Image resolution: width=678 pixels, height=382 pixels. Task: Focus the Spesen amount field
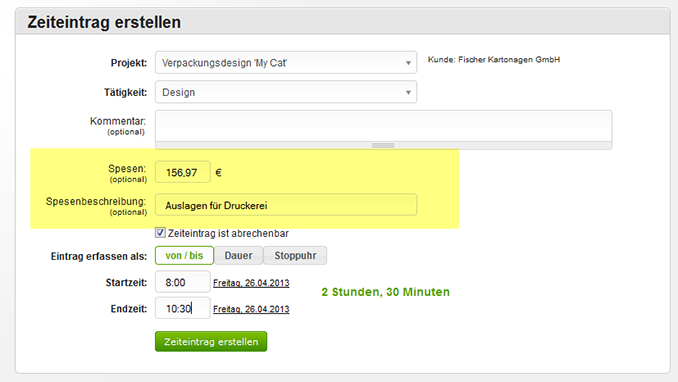182,172
